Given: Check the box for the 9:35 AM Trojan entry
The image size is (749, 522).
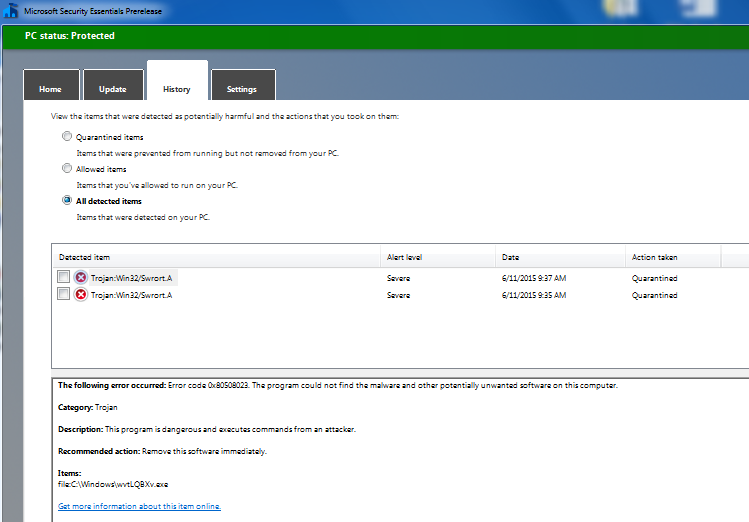Looking at the screenshot, I should tap(63, 294).
